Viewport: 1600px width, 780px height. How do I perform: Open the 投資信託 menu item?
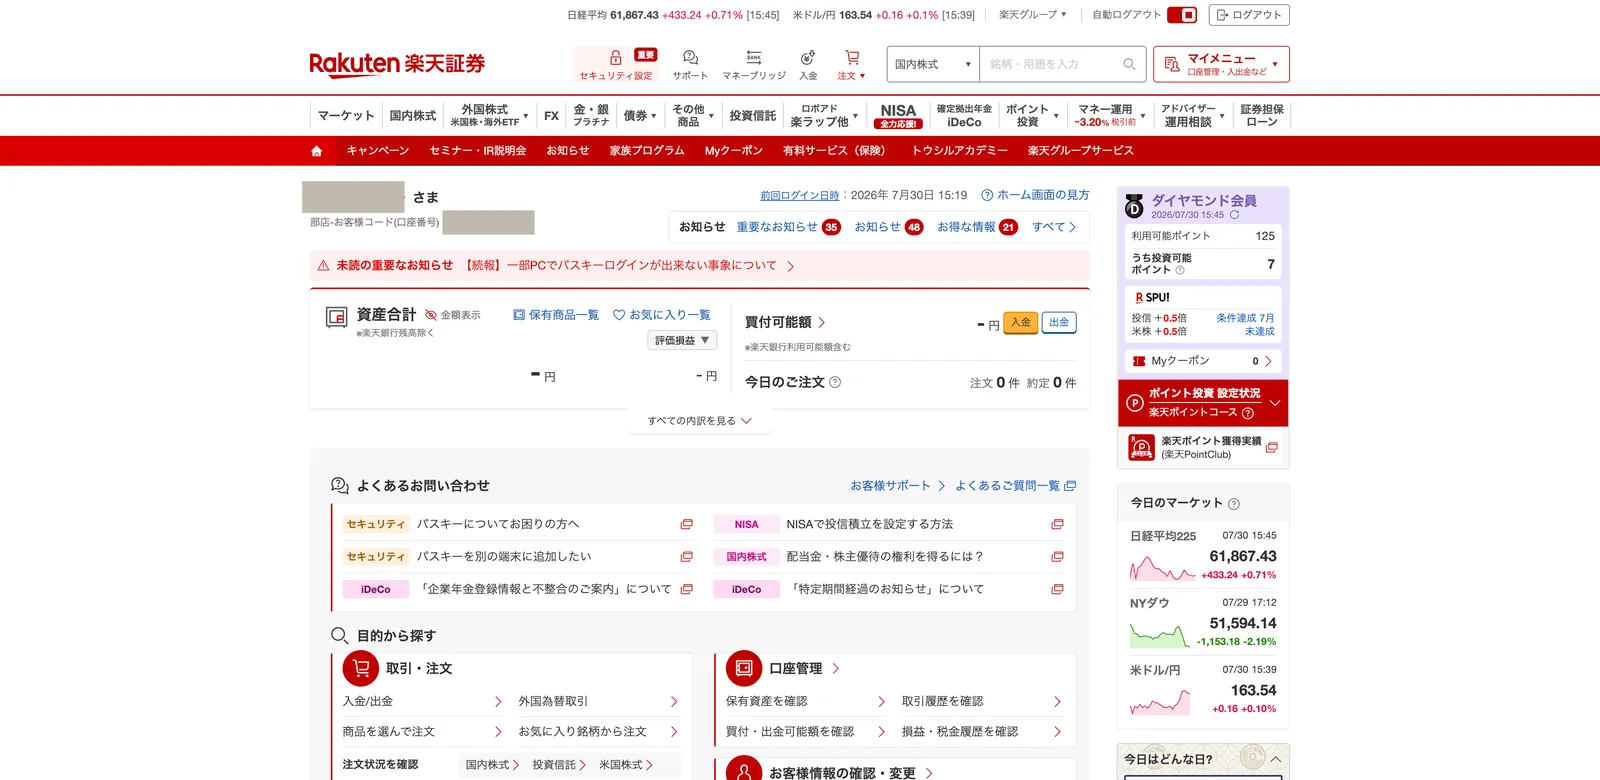(x=752, y=116)
